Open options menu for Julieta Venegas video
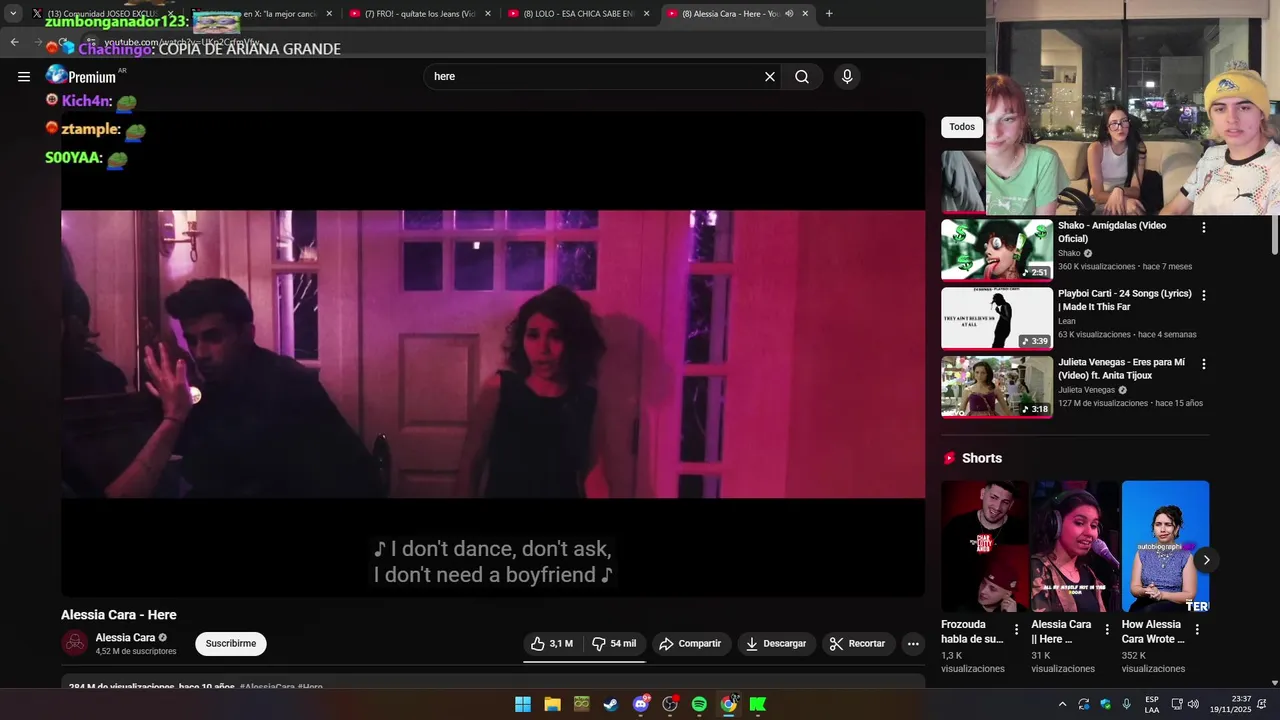This screenshot has width=1280, height=720. coord(1203,364)
